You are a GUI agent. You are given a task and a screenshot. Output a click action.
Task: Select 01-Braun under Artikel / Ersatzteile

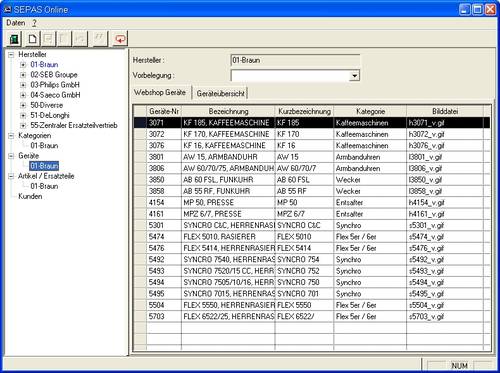pos(44,186)
